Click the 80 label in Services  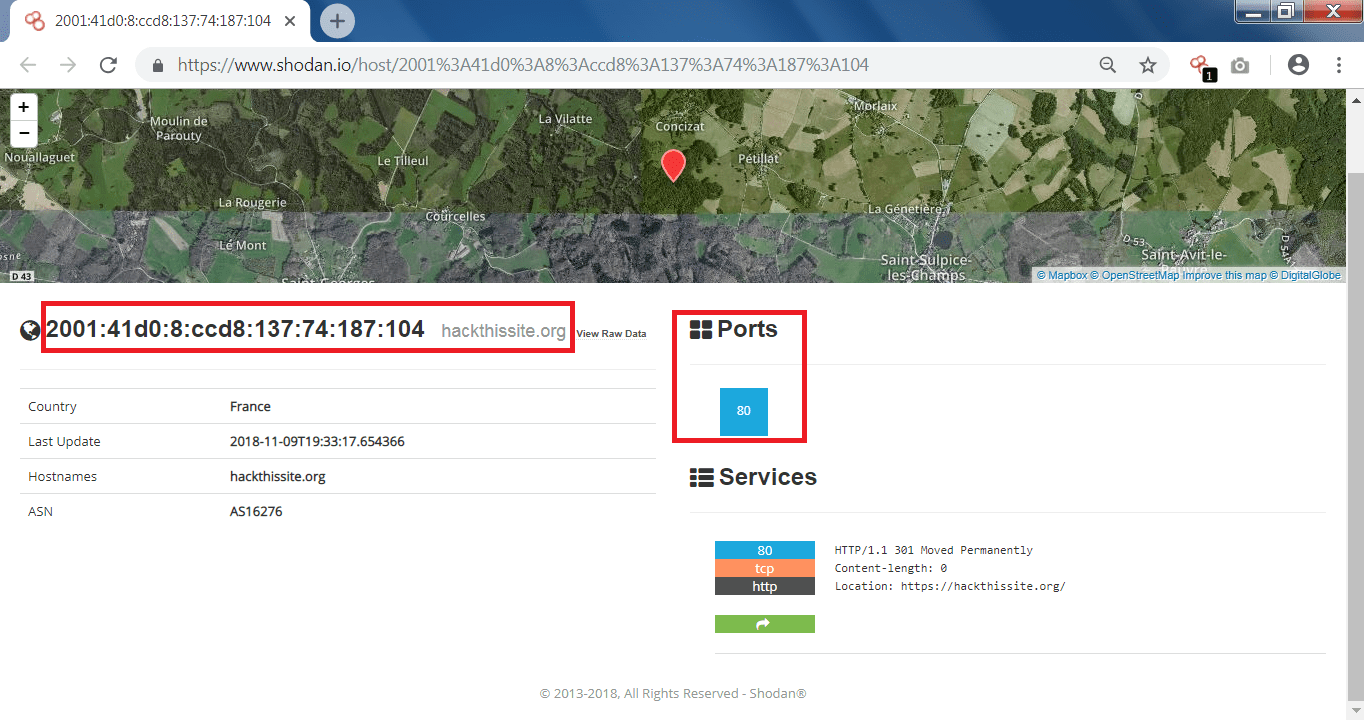(765, 551)
